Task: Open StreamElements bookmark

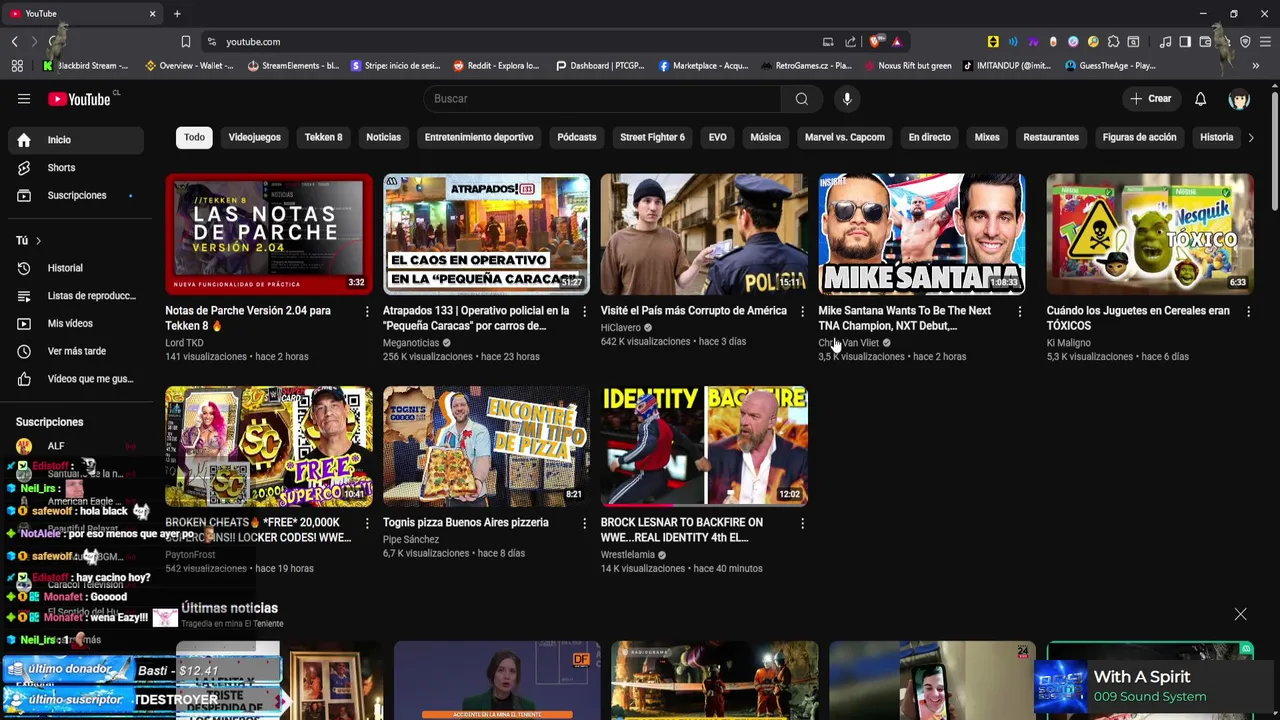Action: pyautogui.click(x=293, y=66)
